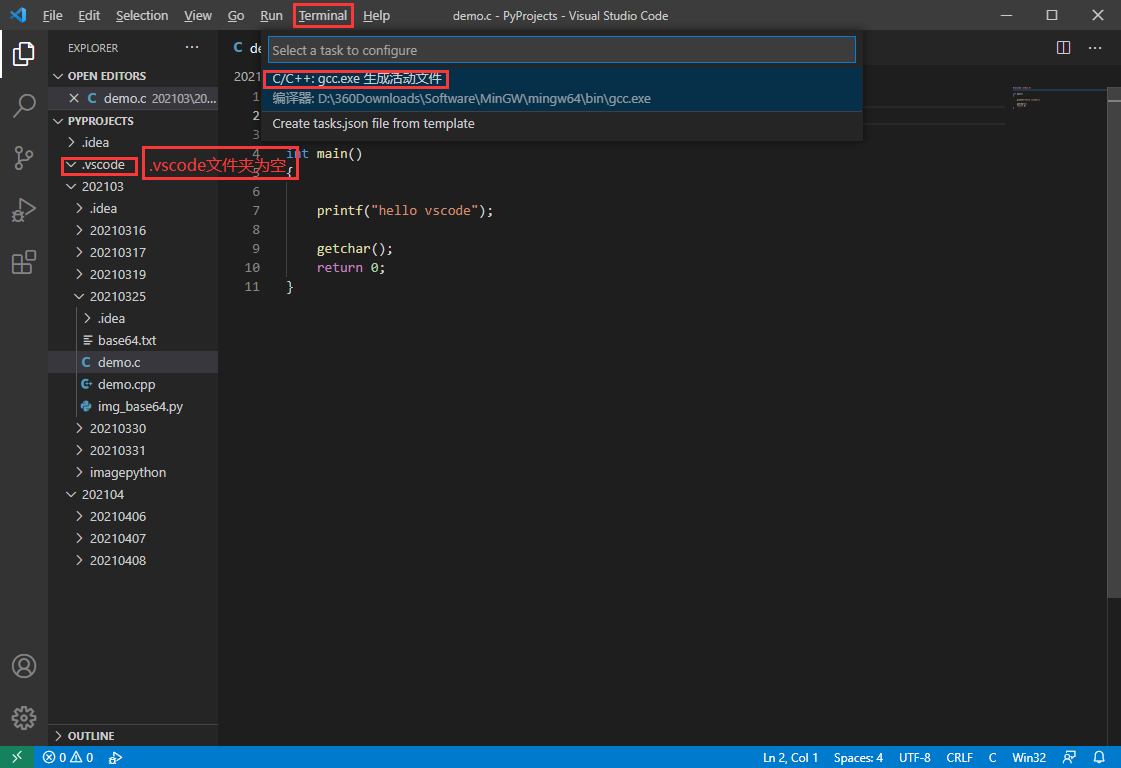Open the Run menu
Screen dimensions: 1121x768
tap(271, 15)
